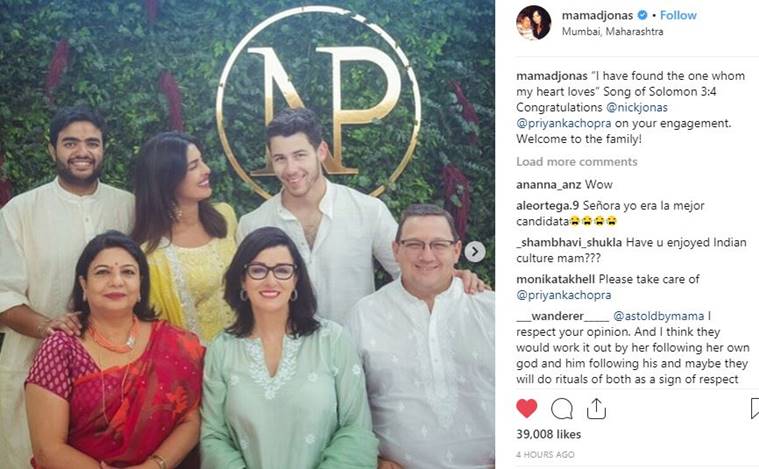This screenshot has width=759, height=469.
Task: Follow the mamadjonas account
Action: (678, 15)
